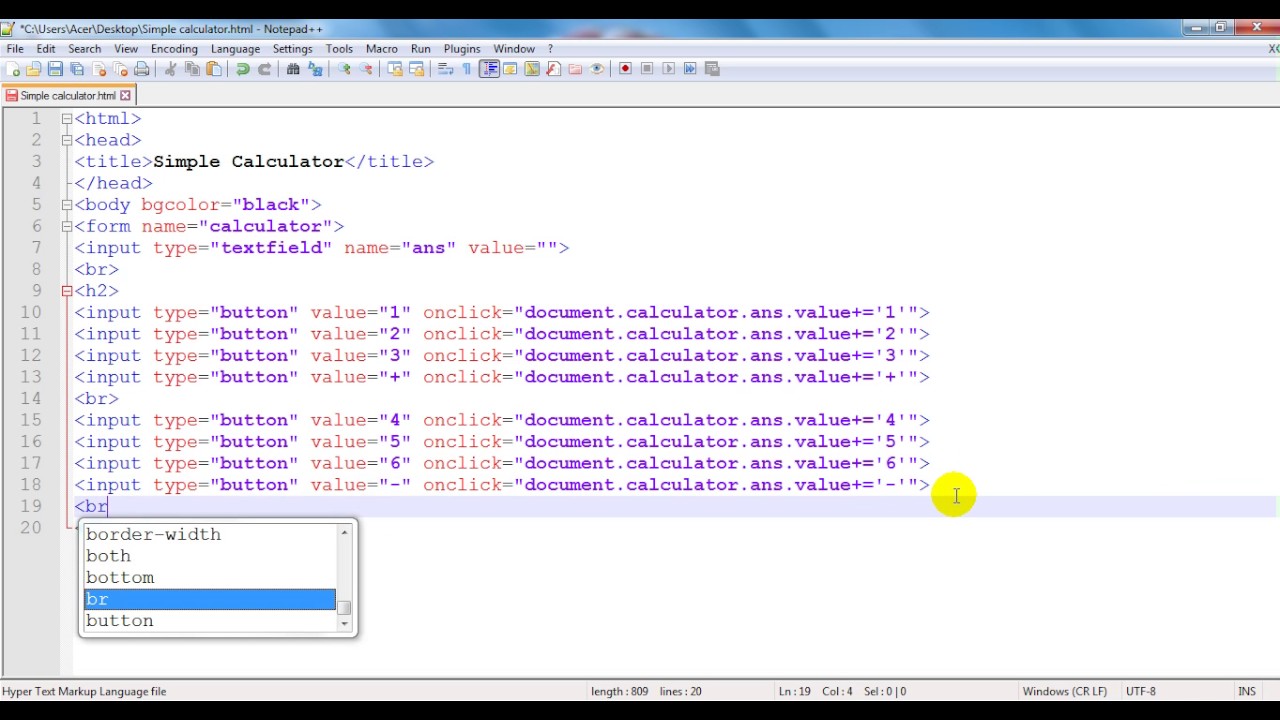The image size is (1280, 720).
Task: Toggle the Indent Guide toolbar icon
Action: 489,69
